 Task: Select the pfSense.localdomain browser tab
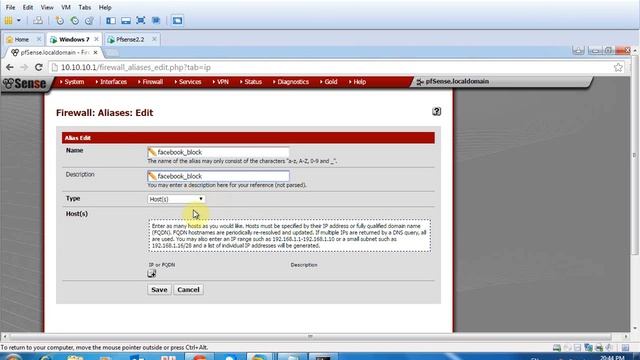(x=54, y=53)
